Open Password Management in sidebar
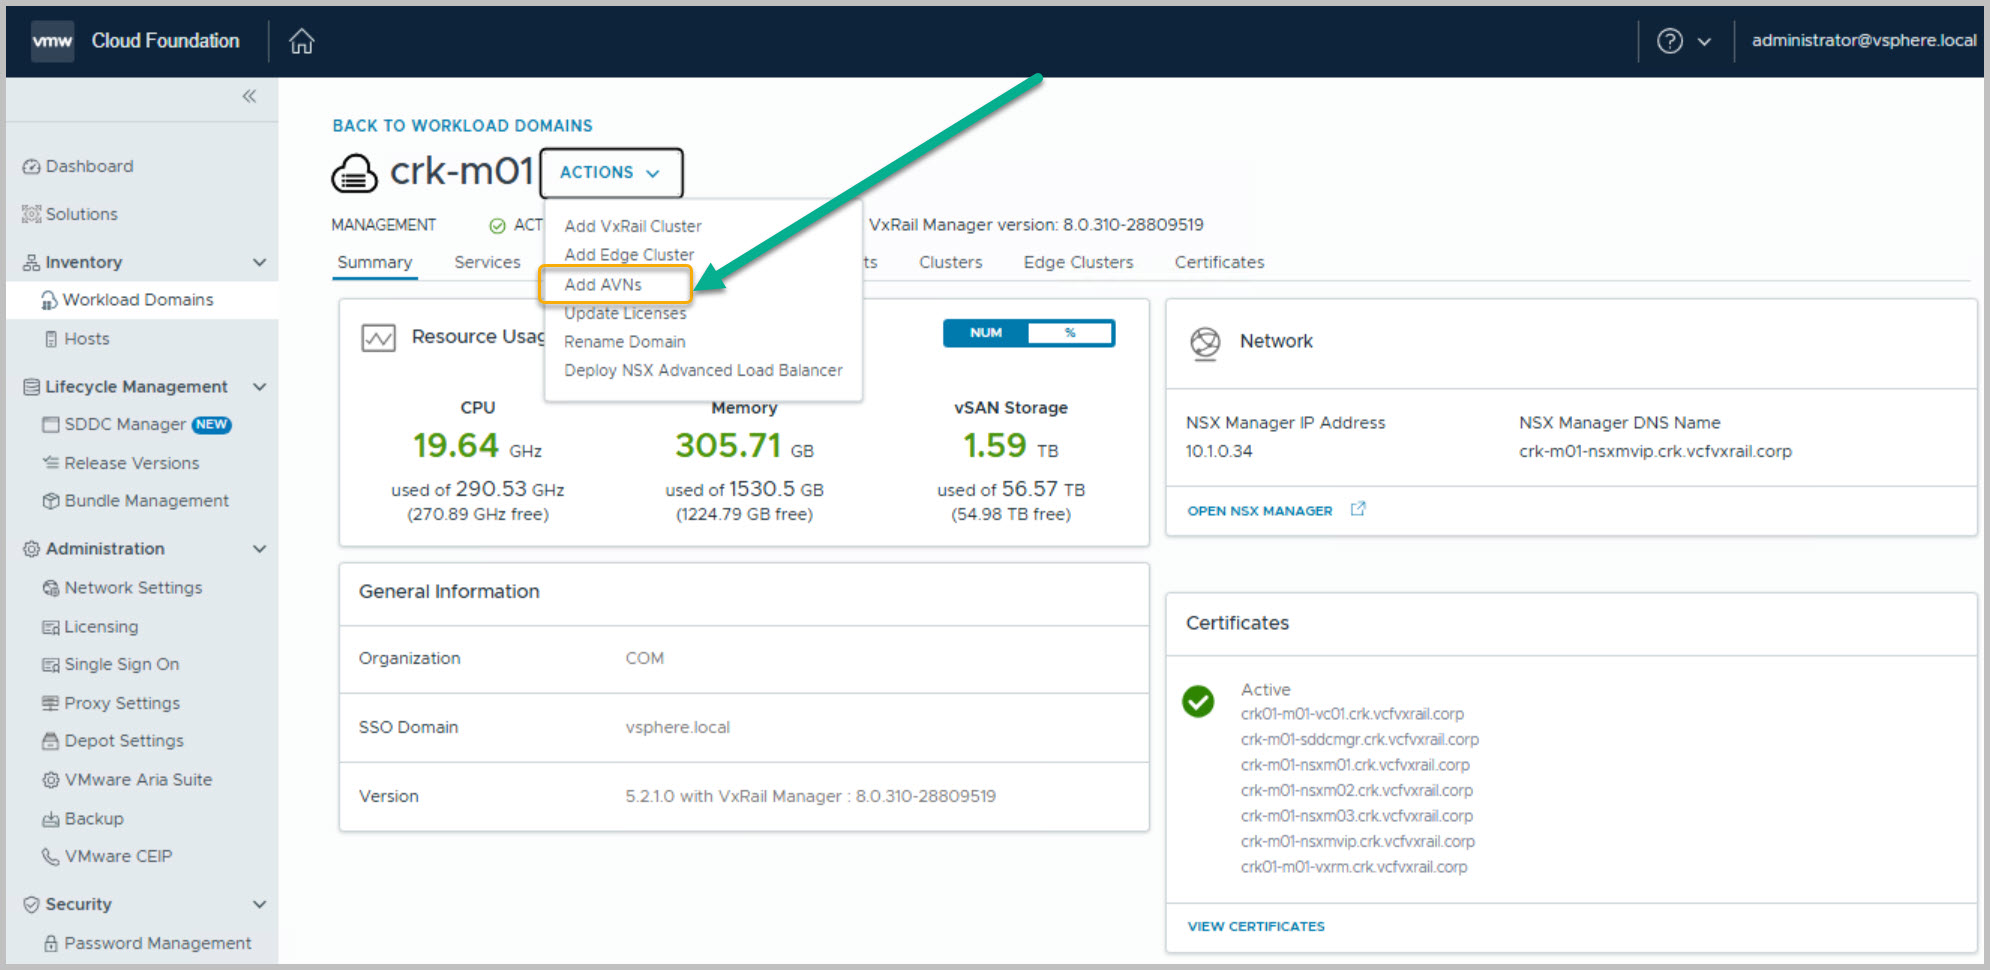This screenshot has width=1990, height=970. (157, 943)
